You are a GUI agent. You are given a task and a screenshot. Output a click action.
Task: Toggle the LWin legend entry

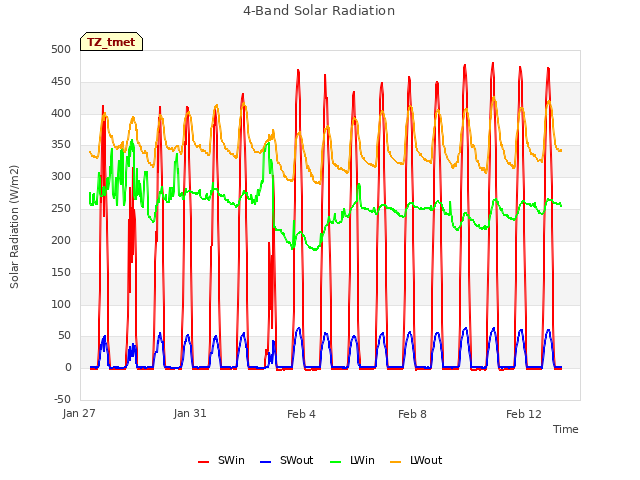[352, 460]
